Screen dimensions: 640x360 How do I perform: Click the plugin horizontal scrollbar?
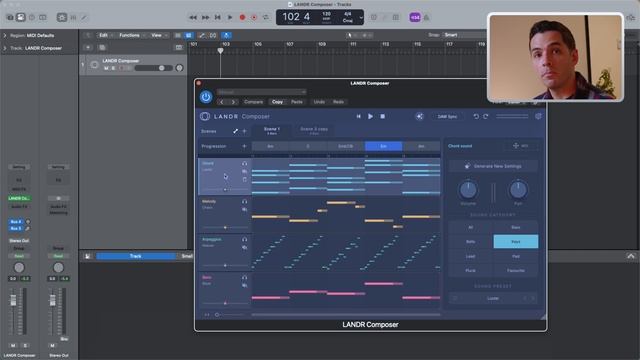[346, 315]
